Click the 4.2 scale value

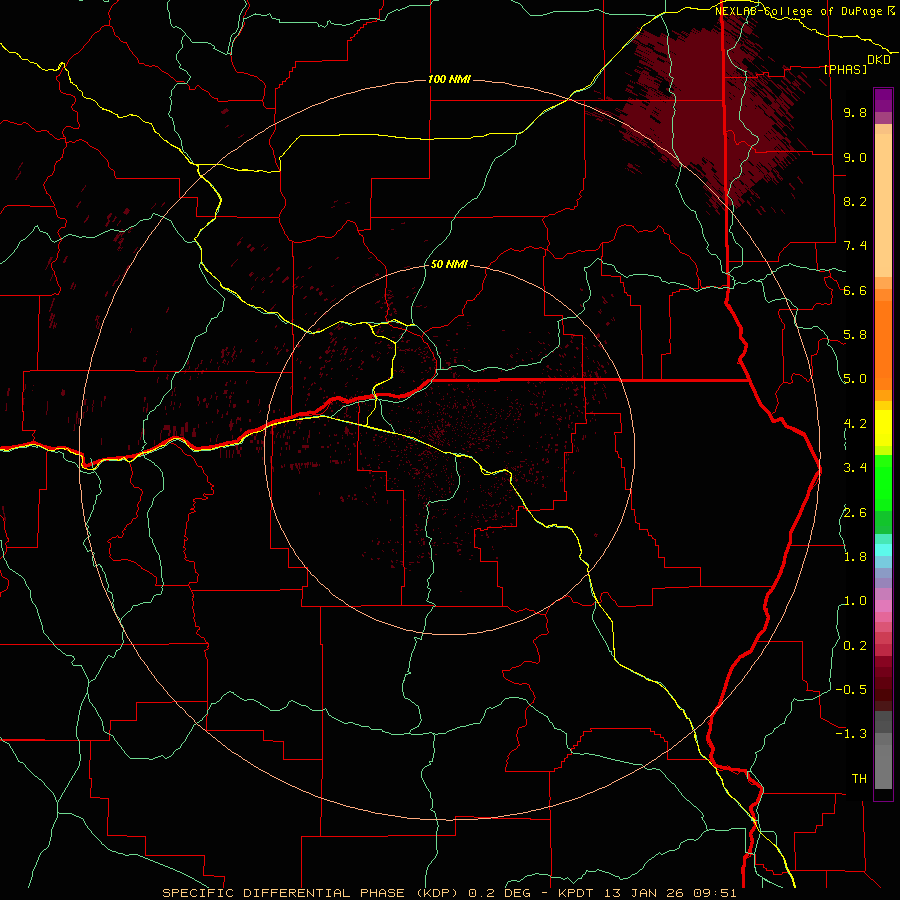(855, 424)
